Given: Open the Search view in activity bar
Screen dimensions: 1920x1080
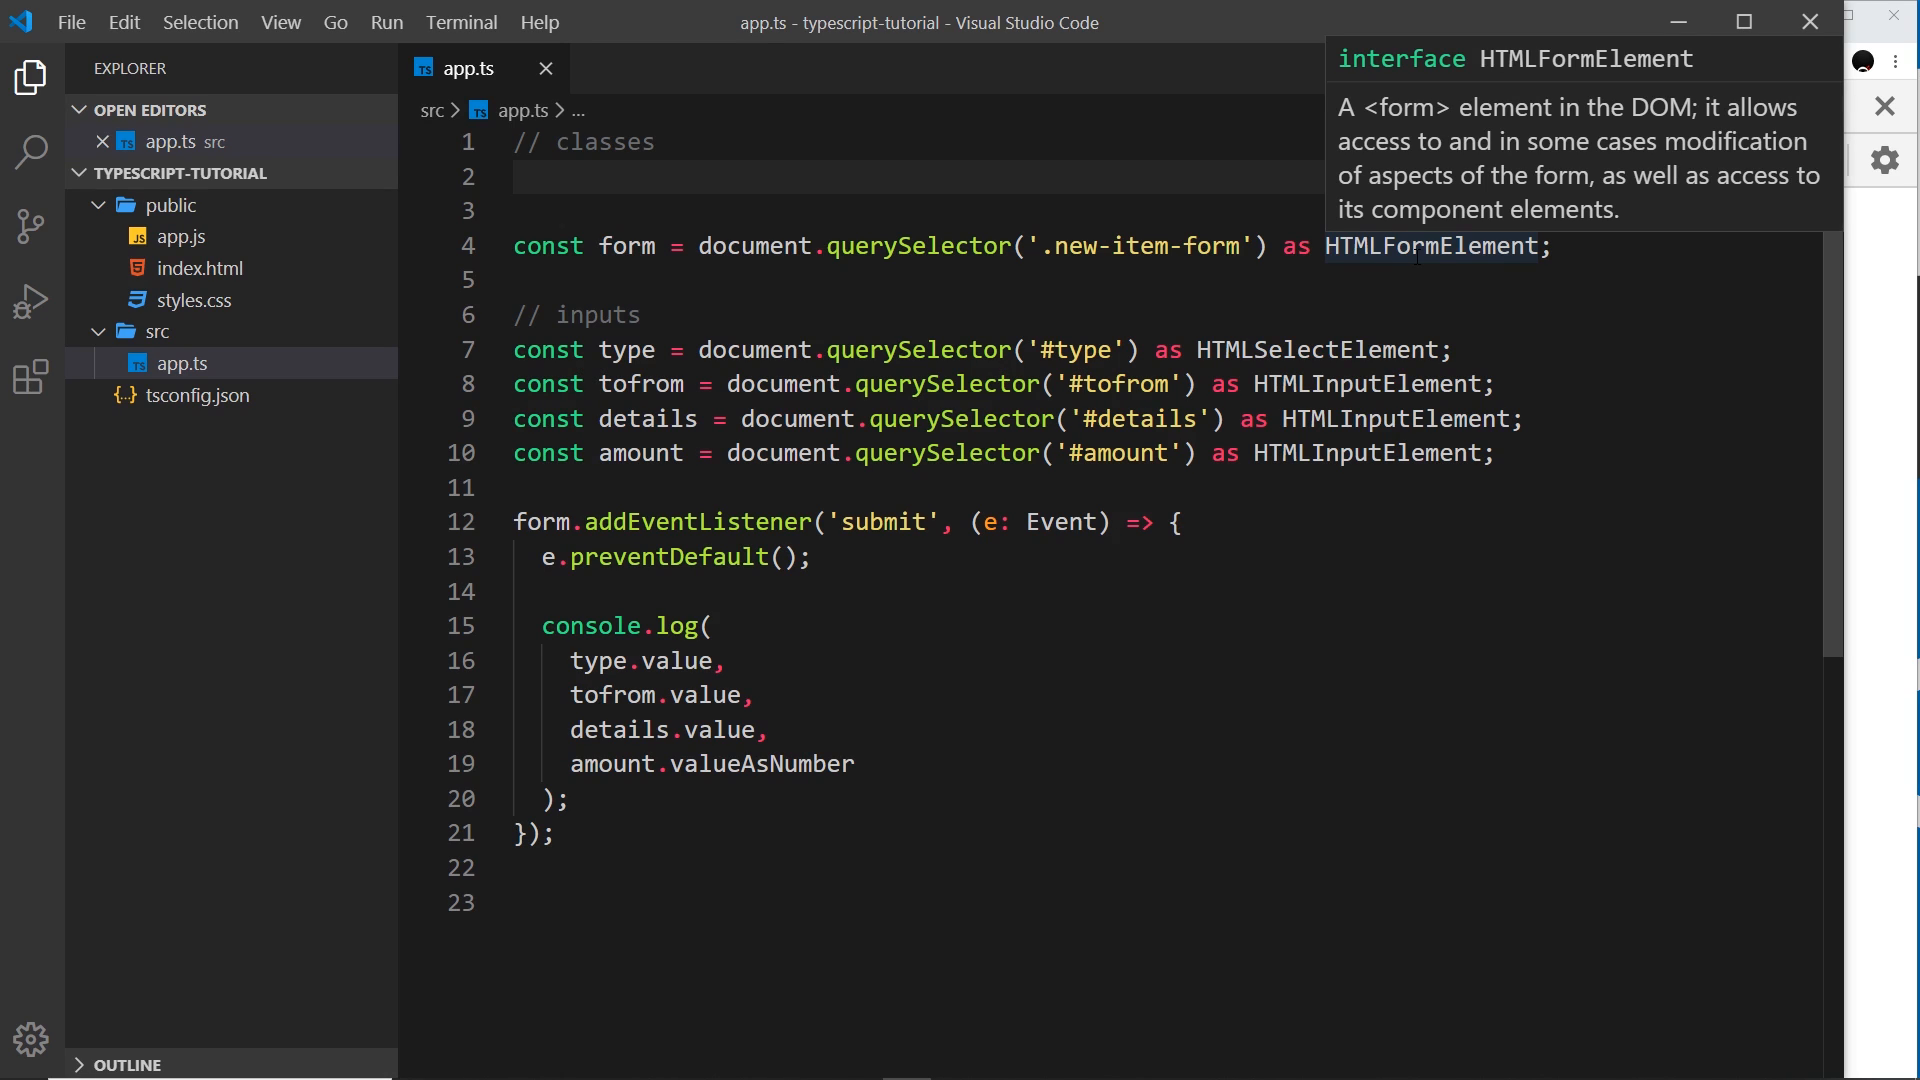Looking at the screenshot, I should tap(31, 152).
